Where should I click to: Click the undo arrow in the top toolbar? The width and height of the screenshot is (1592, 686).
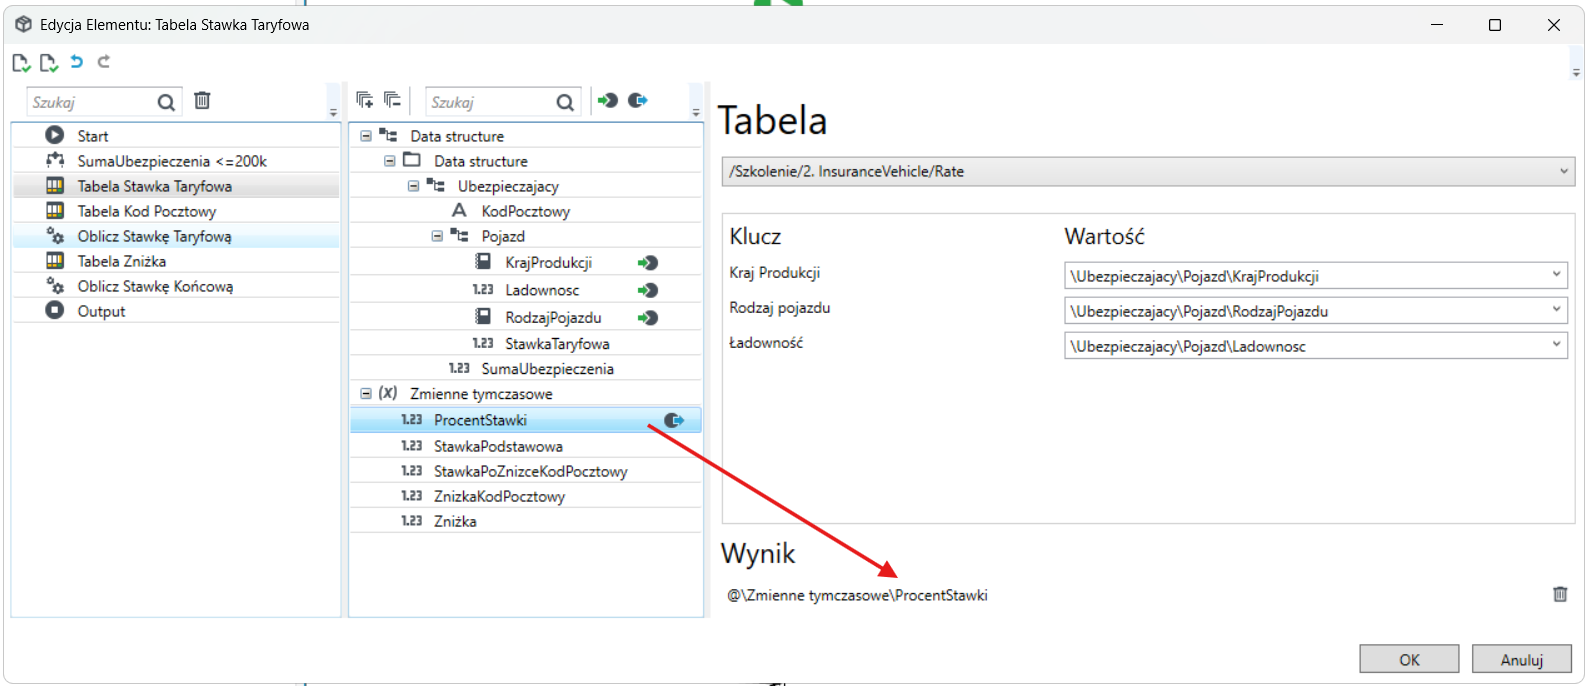[x=76, y=62]
